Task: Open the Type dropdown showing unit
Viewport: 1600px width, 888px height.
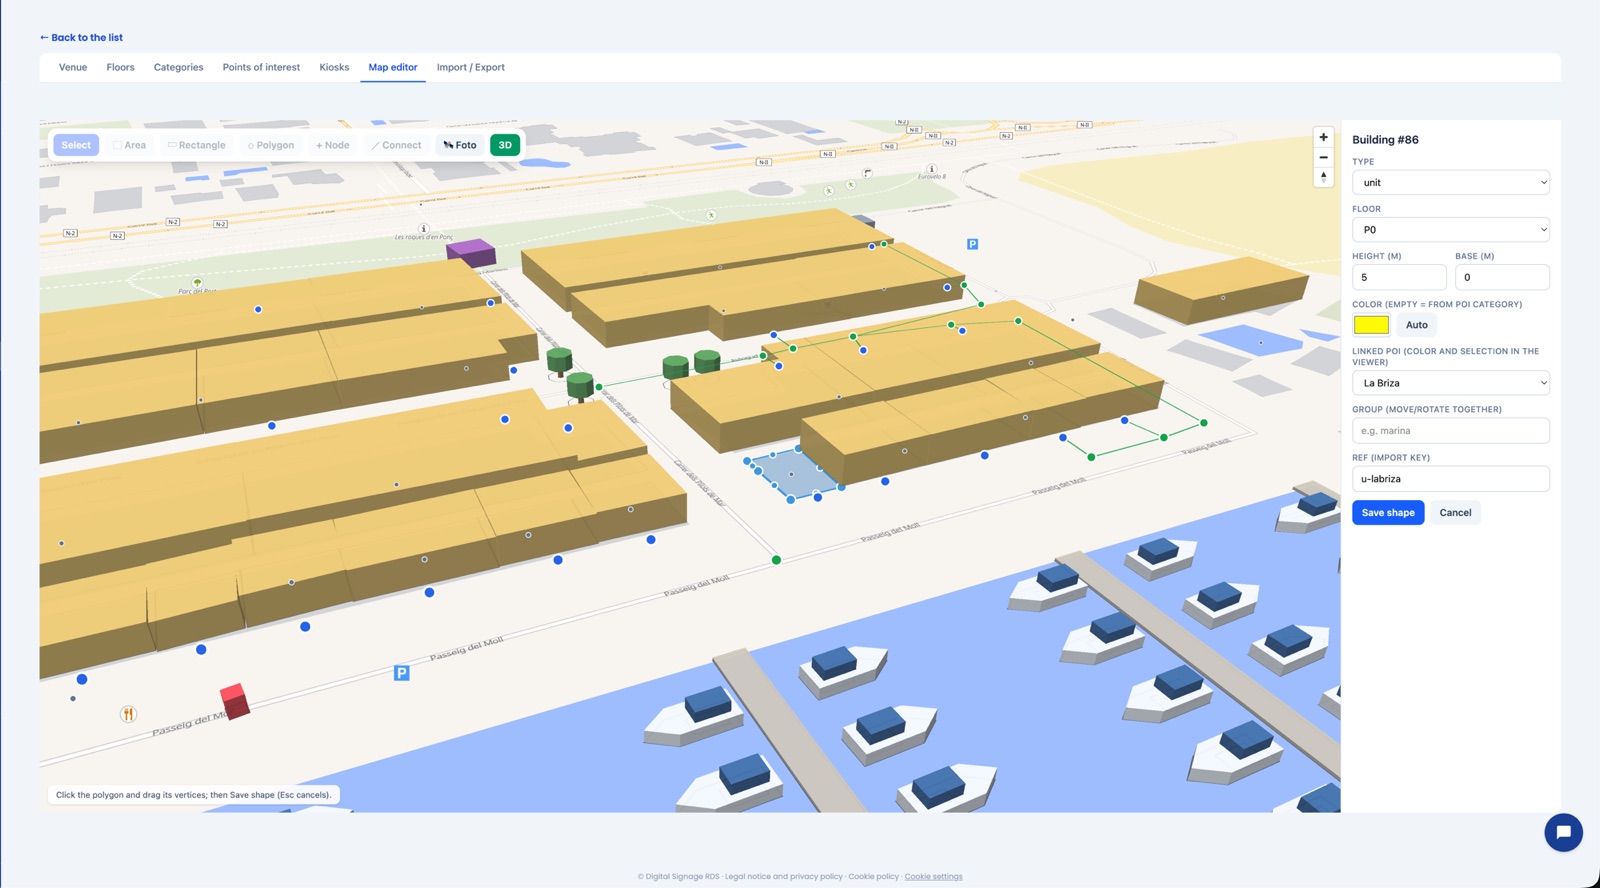Action: (x=1451, y=182)
